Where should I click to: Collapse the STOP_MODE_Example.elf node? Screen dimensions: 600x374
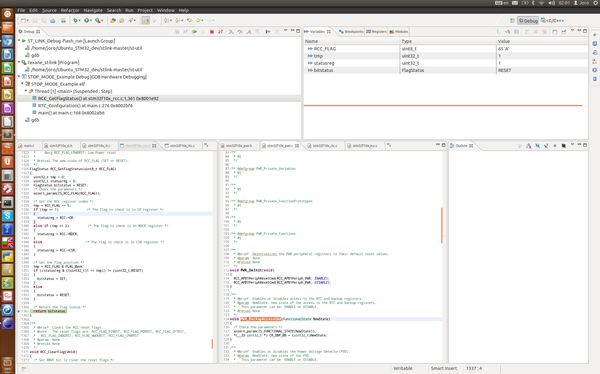(x=23, y=84)
